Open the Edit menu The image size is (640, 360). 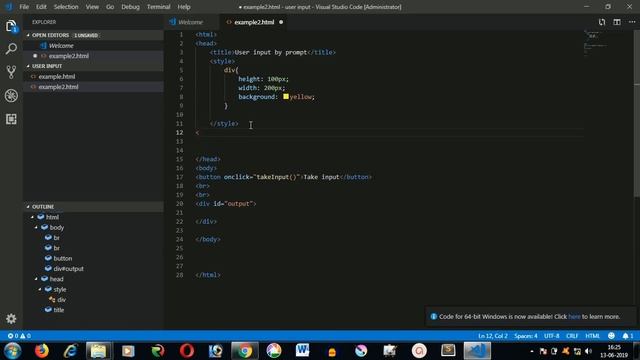(41, 7)
